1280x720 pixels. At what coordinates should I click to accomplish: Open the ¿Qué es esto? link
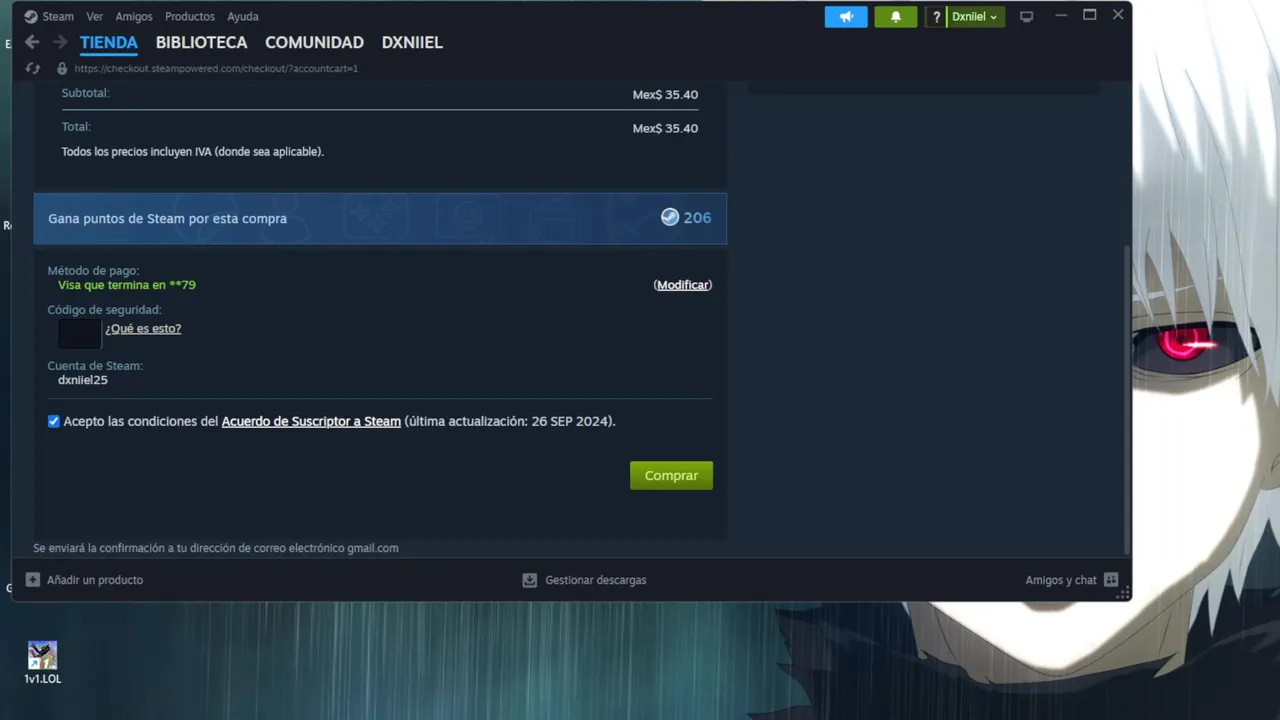(x=143, y=329)
